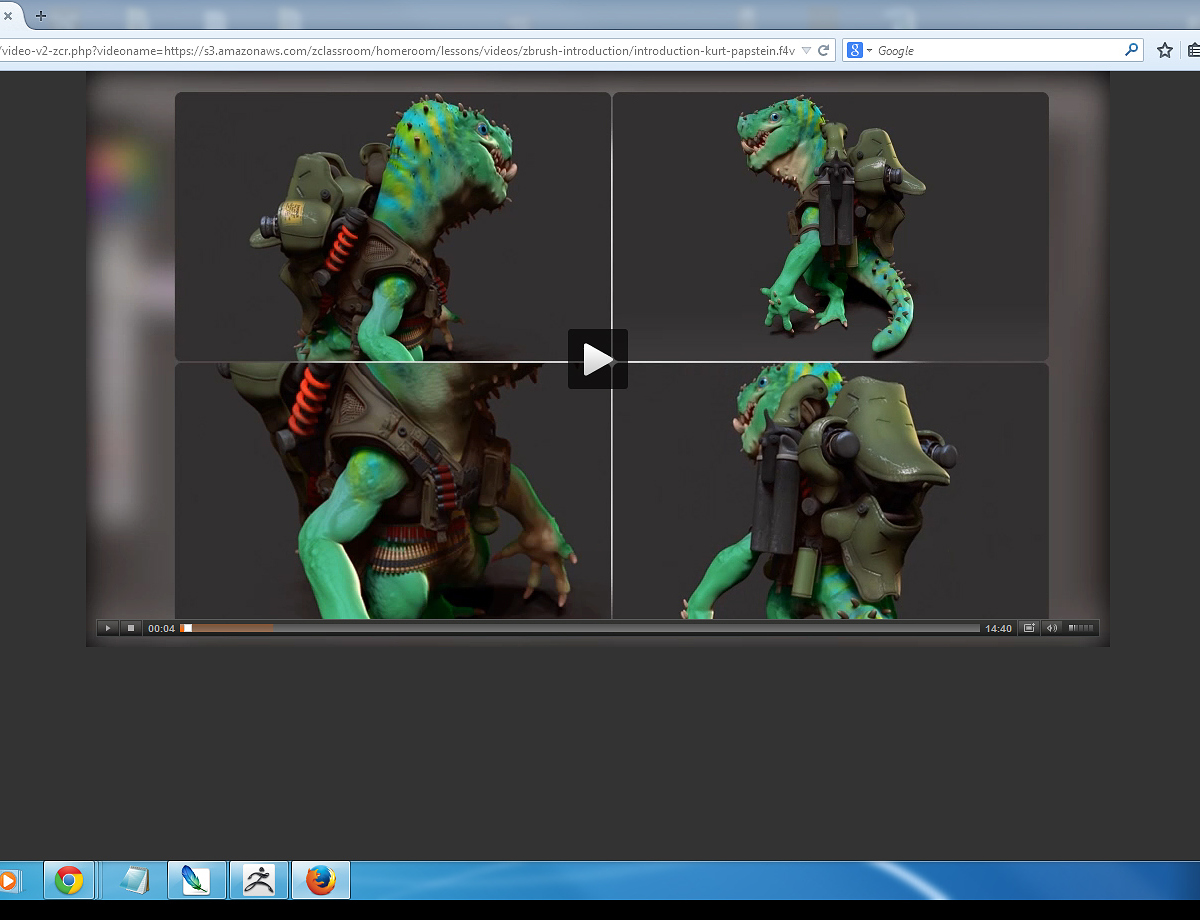Screen dimensions: 1200x920
Task: Mute the video using the speaker icon
Action: (1051, 628)
